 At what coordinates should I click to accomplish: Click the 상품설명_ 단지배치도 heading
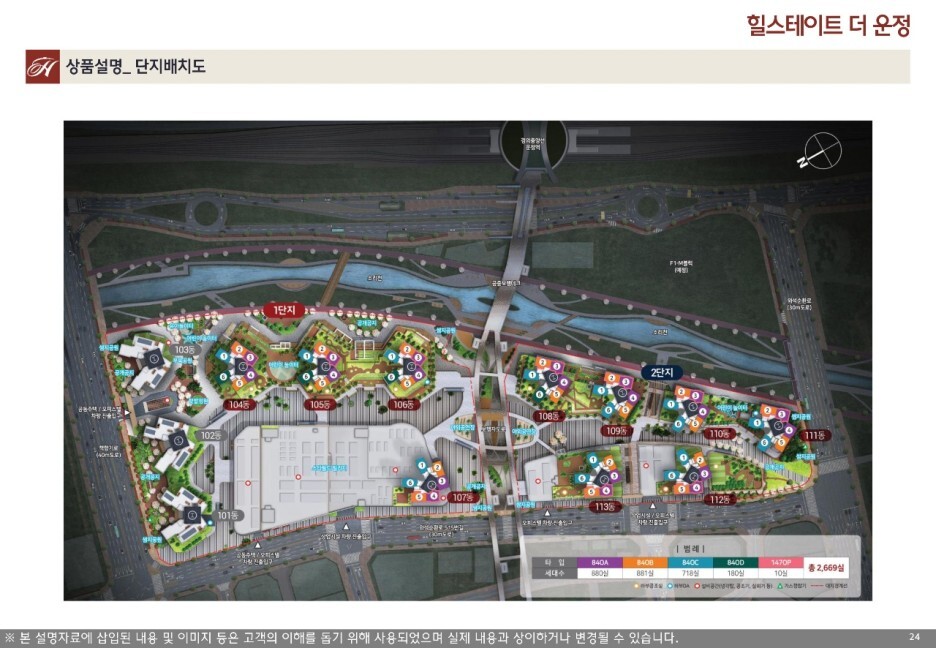coord(136,66)
